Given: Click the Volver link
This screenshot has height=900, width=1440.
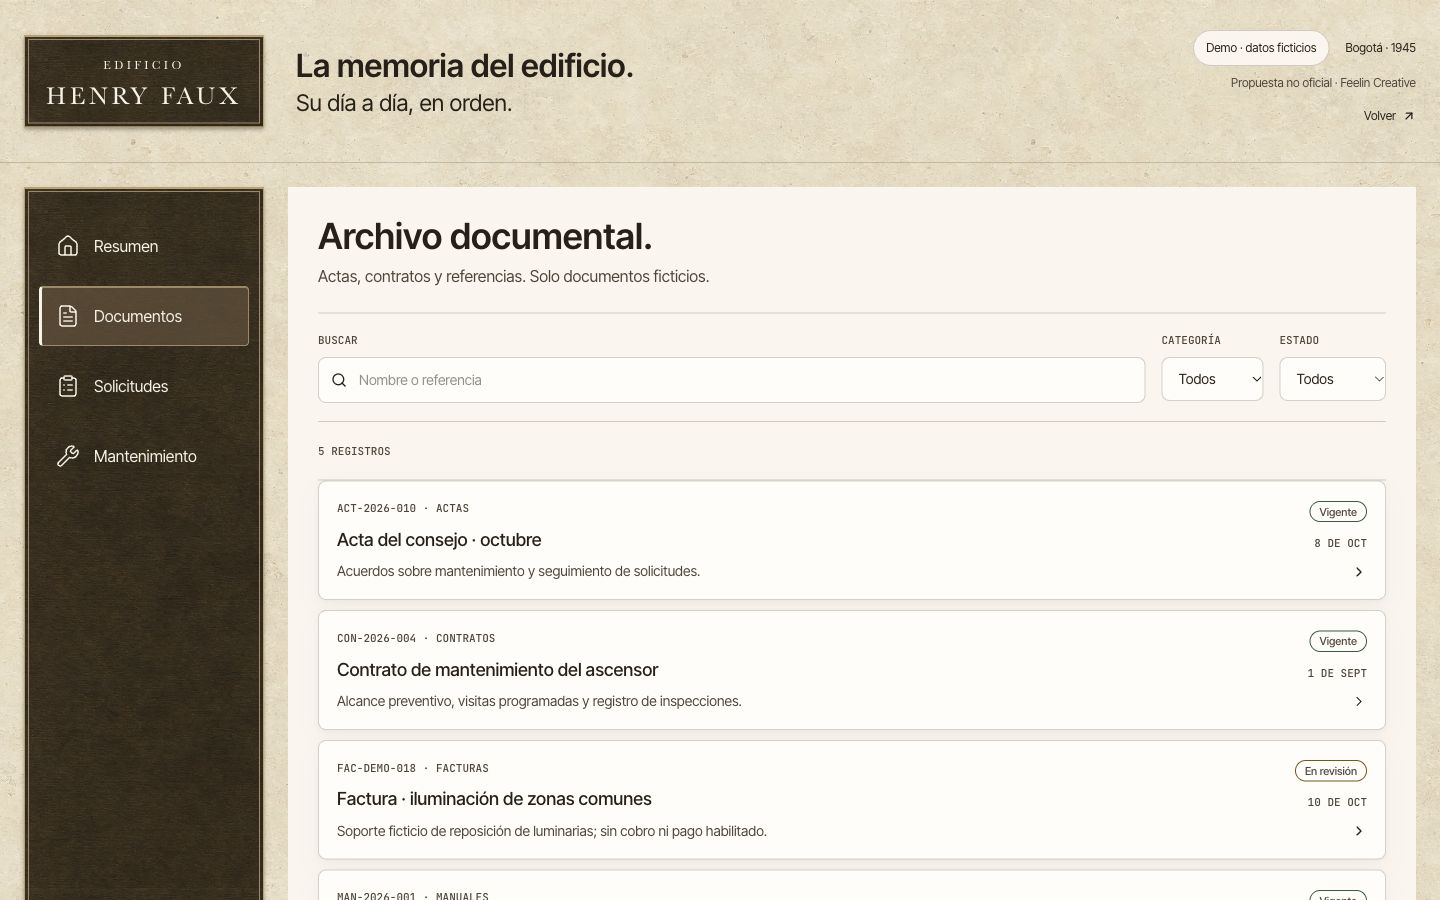Looking at the screenshot, I should pos(1389,116).
